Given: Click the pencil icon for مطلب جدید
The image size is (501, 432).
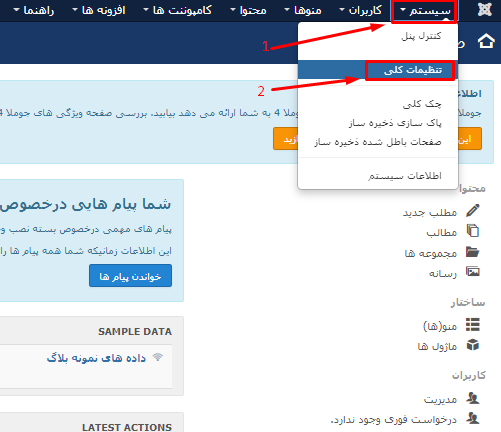Looking at the screenshot, I should click(x=473, y=211).
